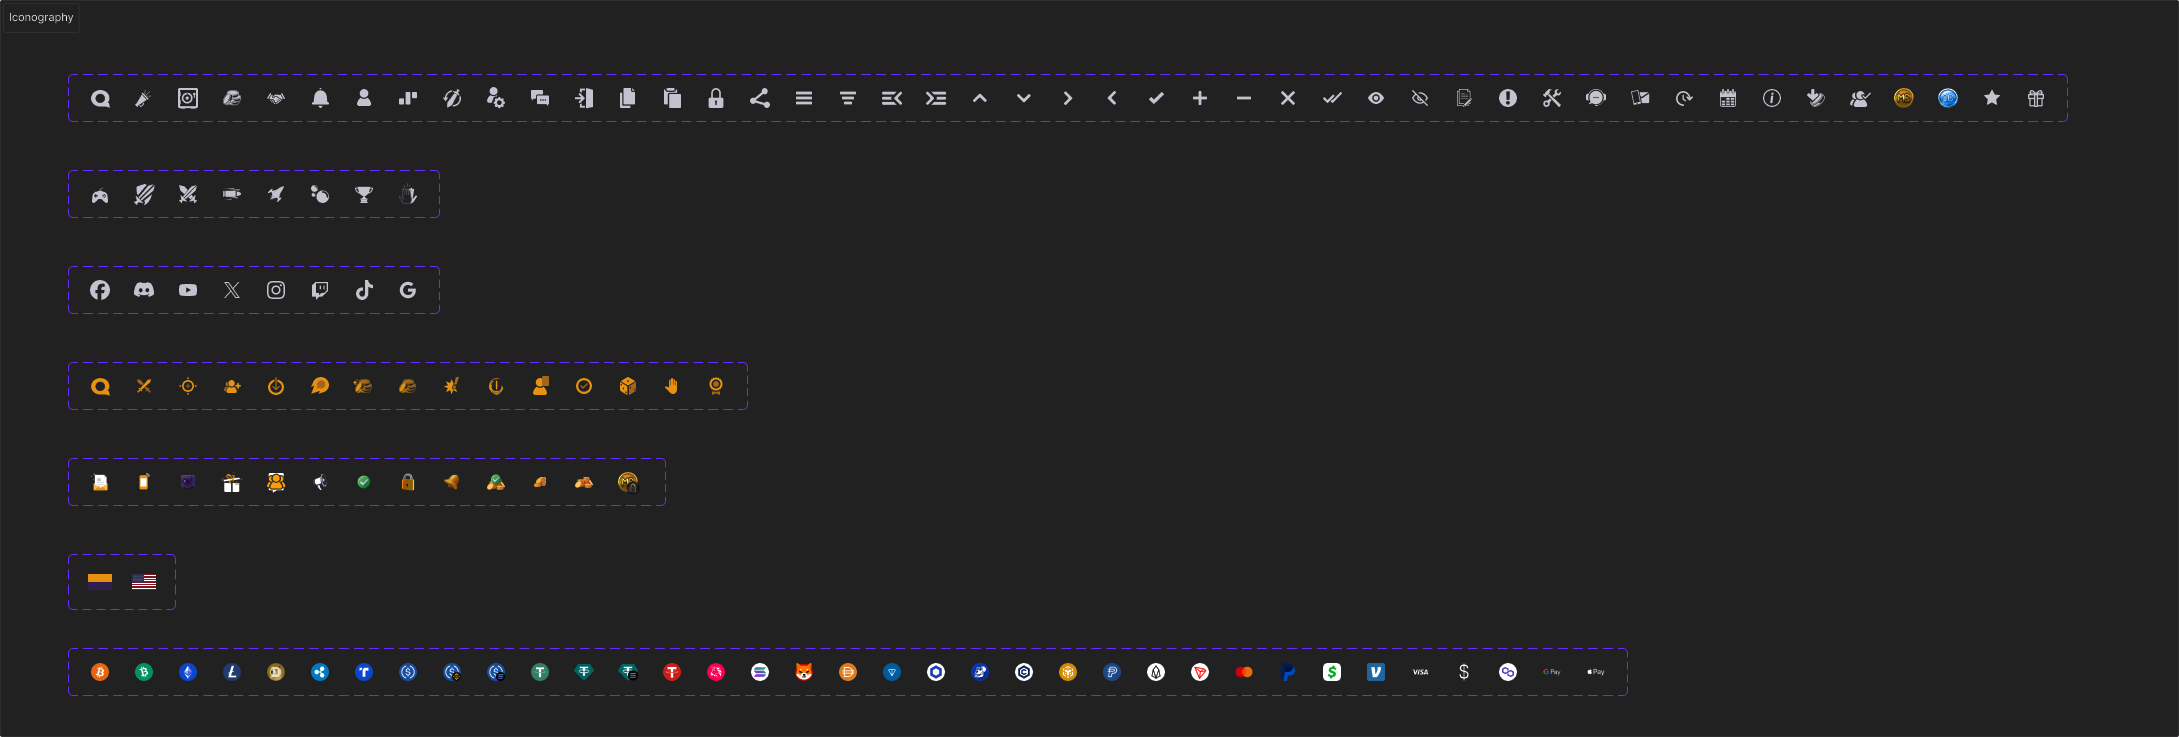Select the United States flag
This screenshot has width=2179, height=737.
coord(144,582)
